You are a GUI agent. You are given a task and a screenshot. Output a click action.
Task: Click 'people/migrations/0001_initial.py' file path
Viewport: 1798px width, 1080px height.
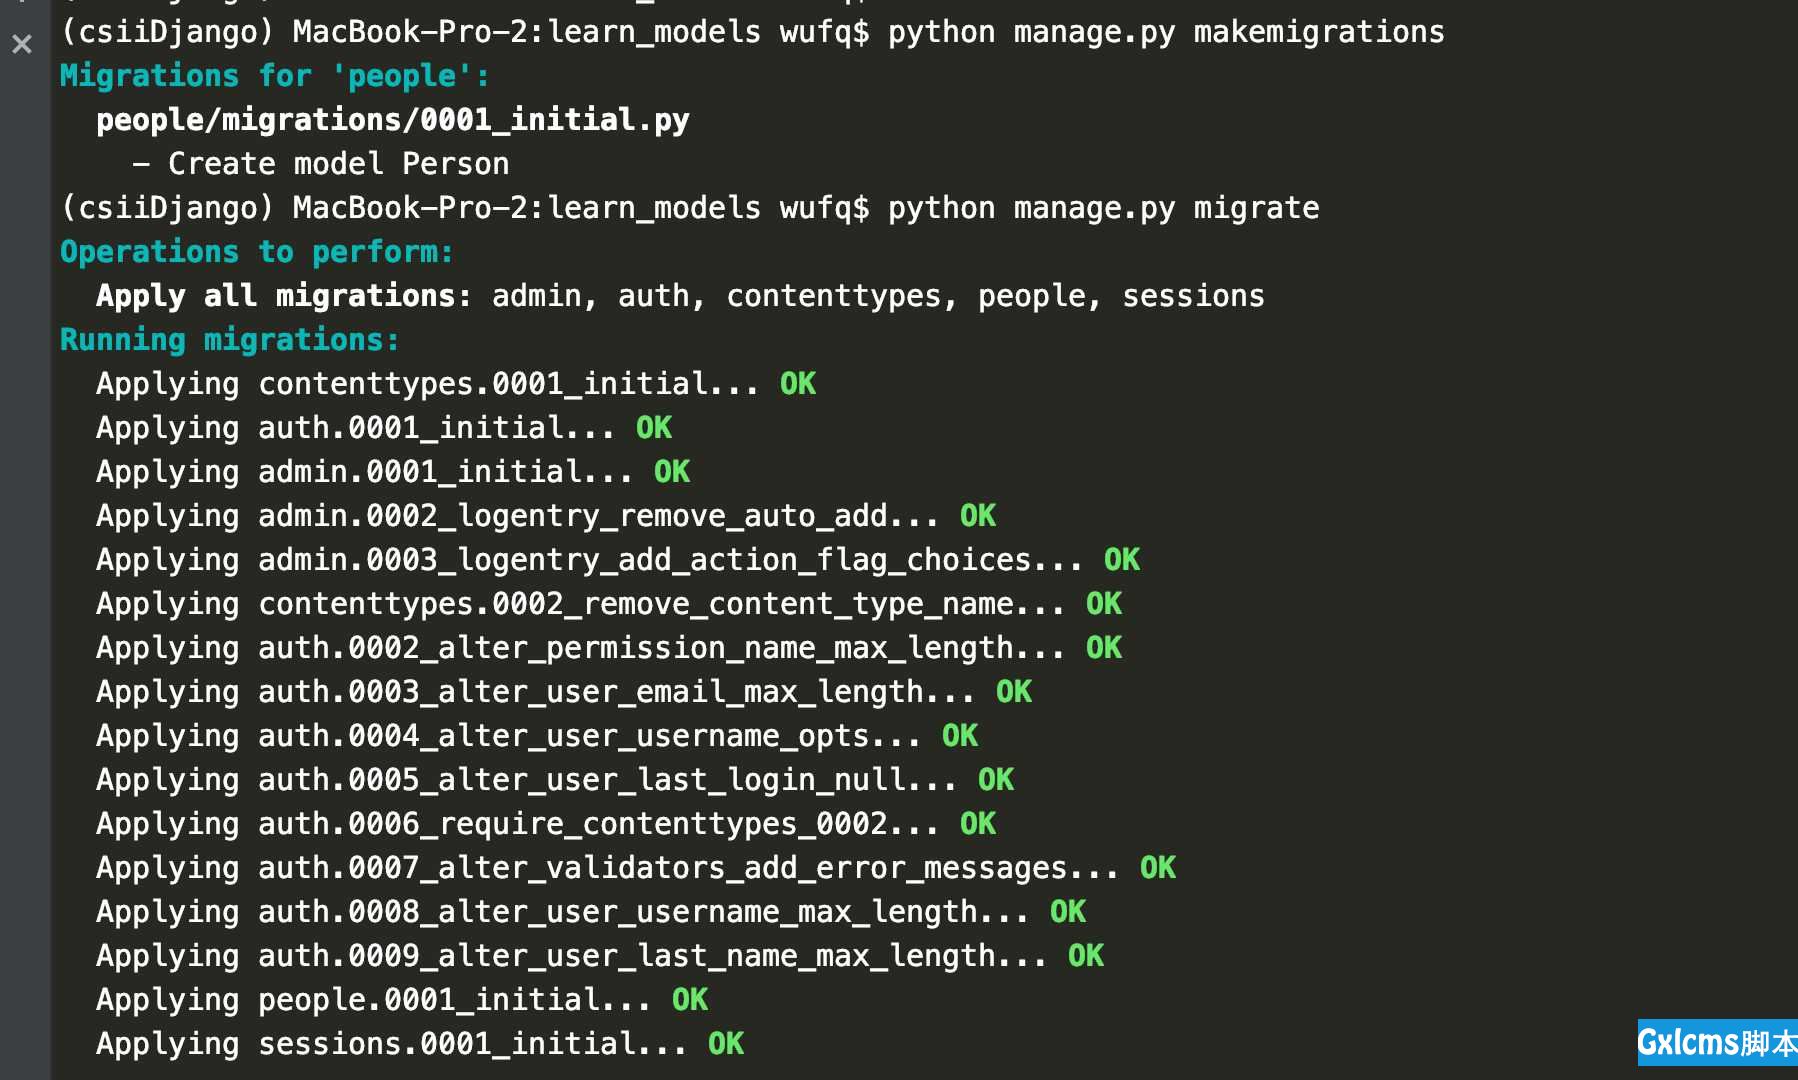click(x=393, y=120)
